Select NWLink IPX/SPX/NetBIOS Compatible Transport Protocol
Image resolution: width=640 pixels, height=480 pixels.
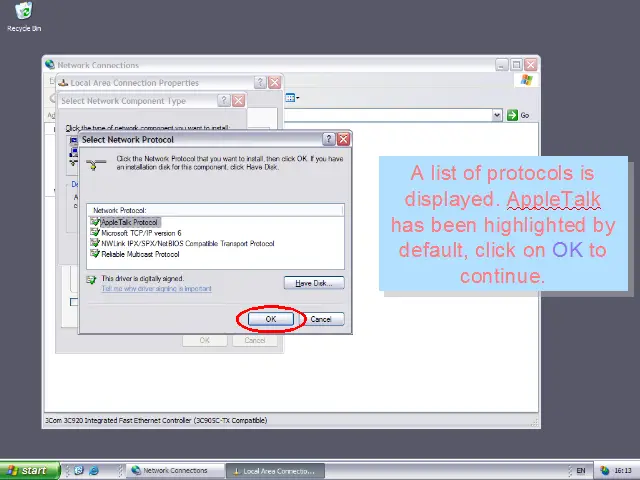pos(188,244)
